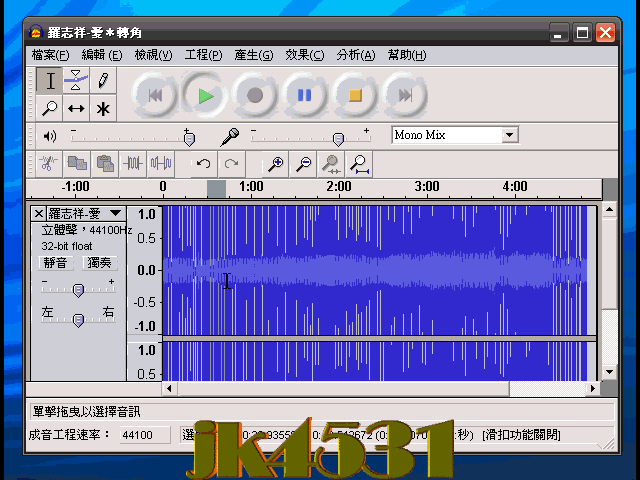
Task: Click the input volume slider handle
Action: tap(338, 139)
